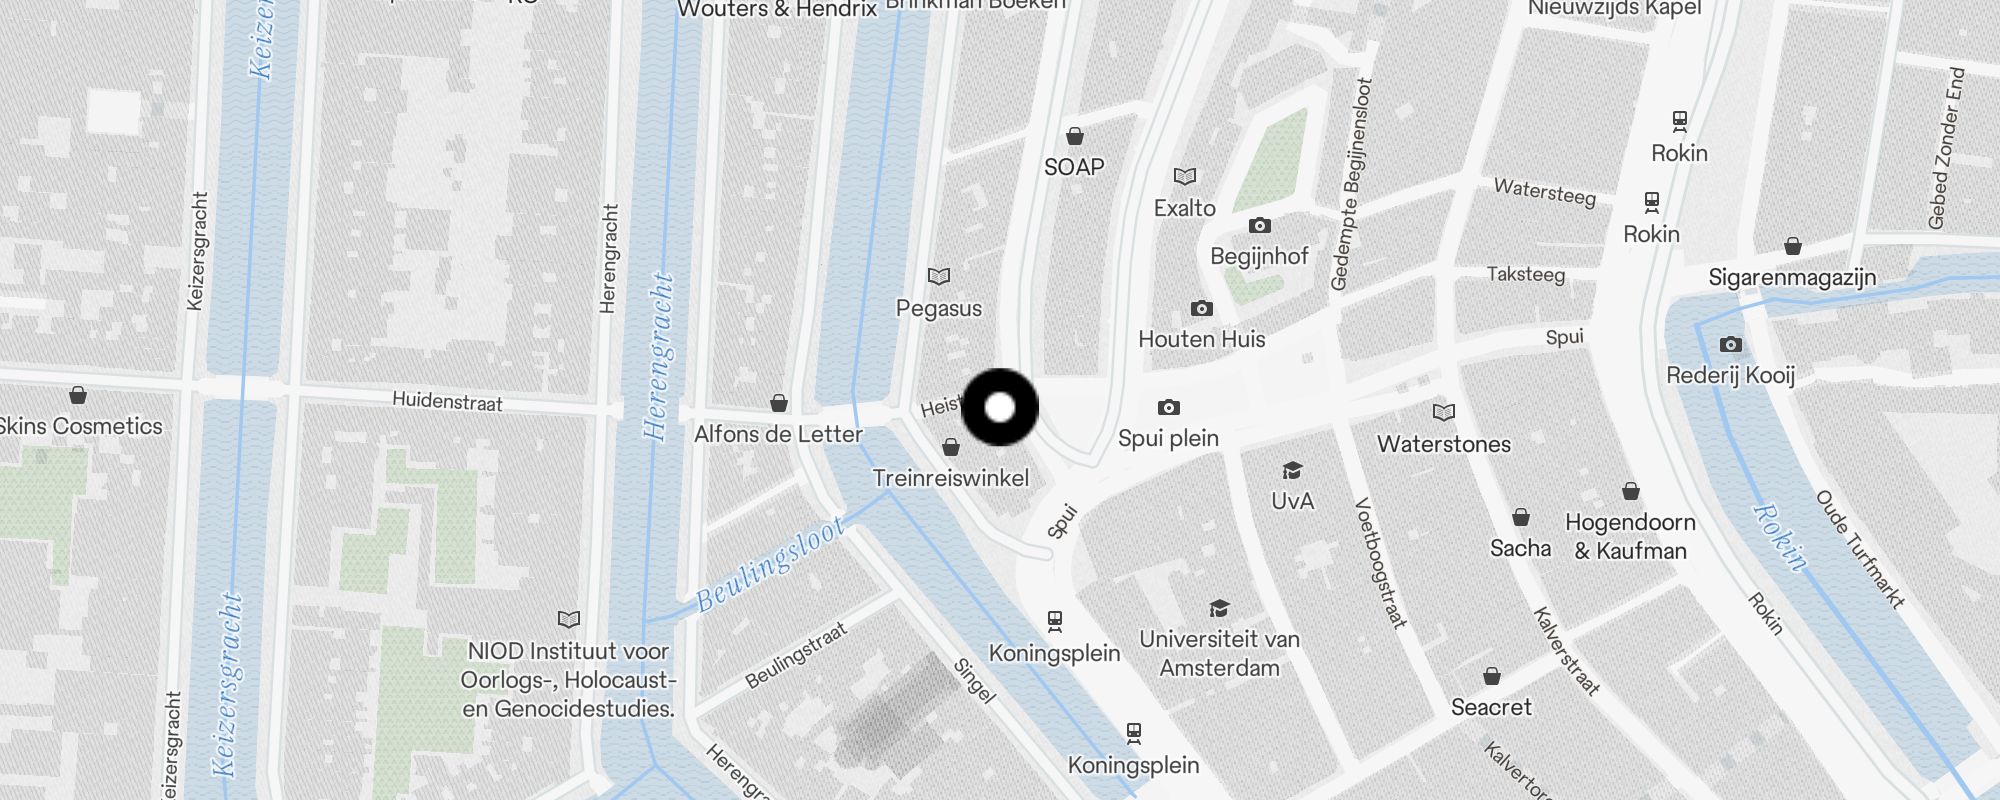Click the Pegasus bookstore icon
The width and height of the screenshot is (2000, 800).
tap(938, 277)
